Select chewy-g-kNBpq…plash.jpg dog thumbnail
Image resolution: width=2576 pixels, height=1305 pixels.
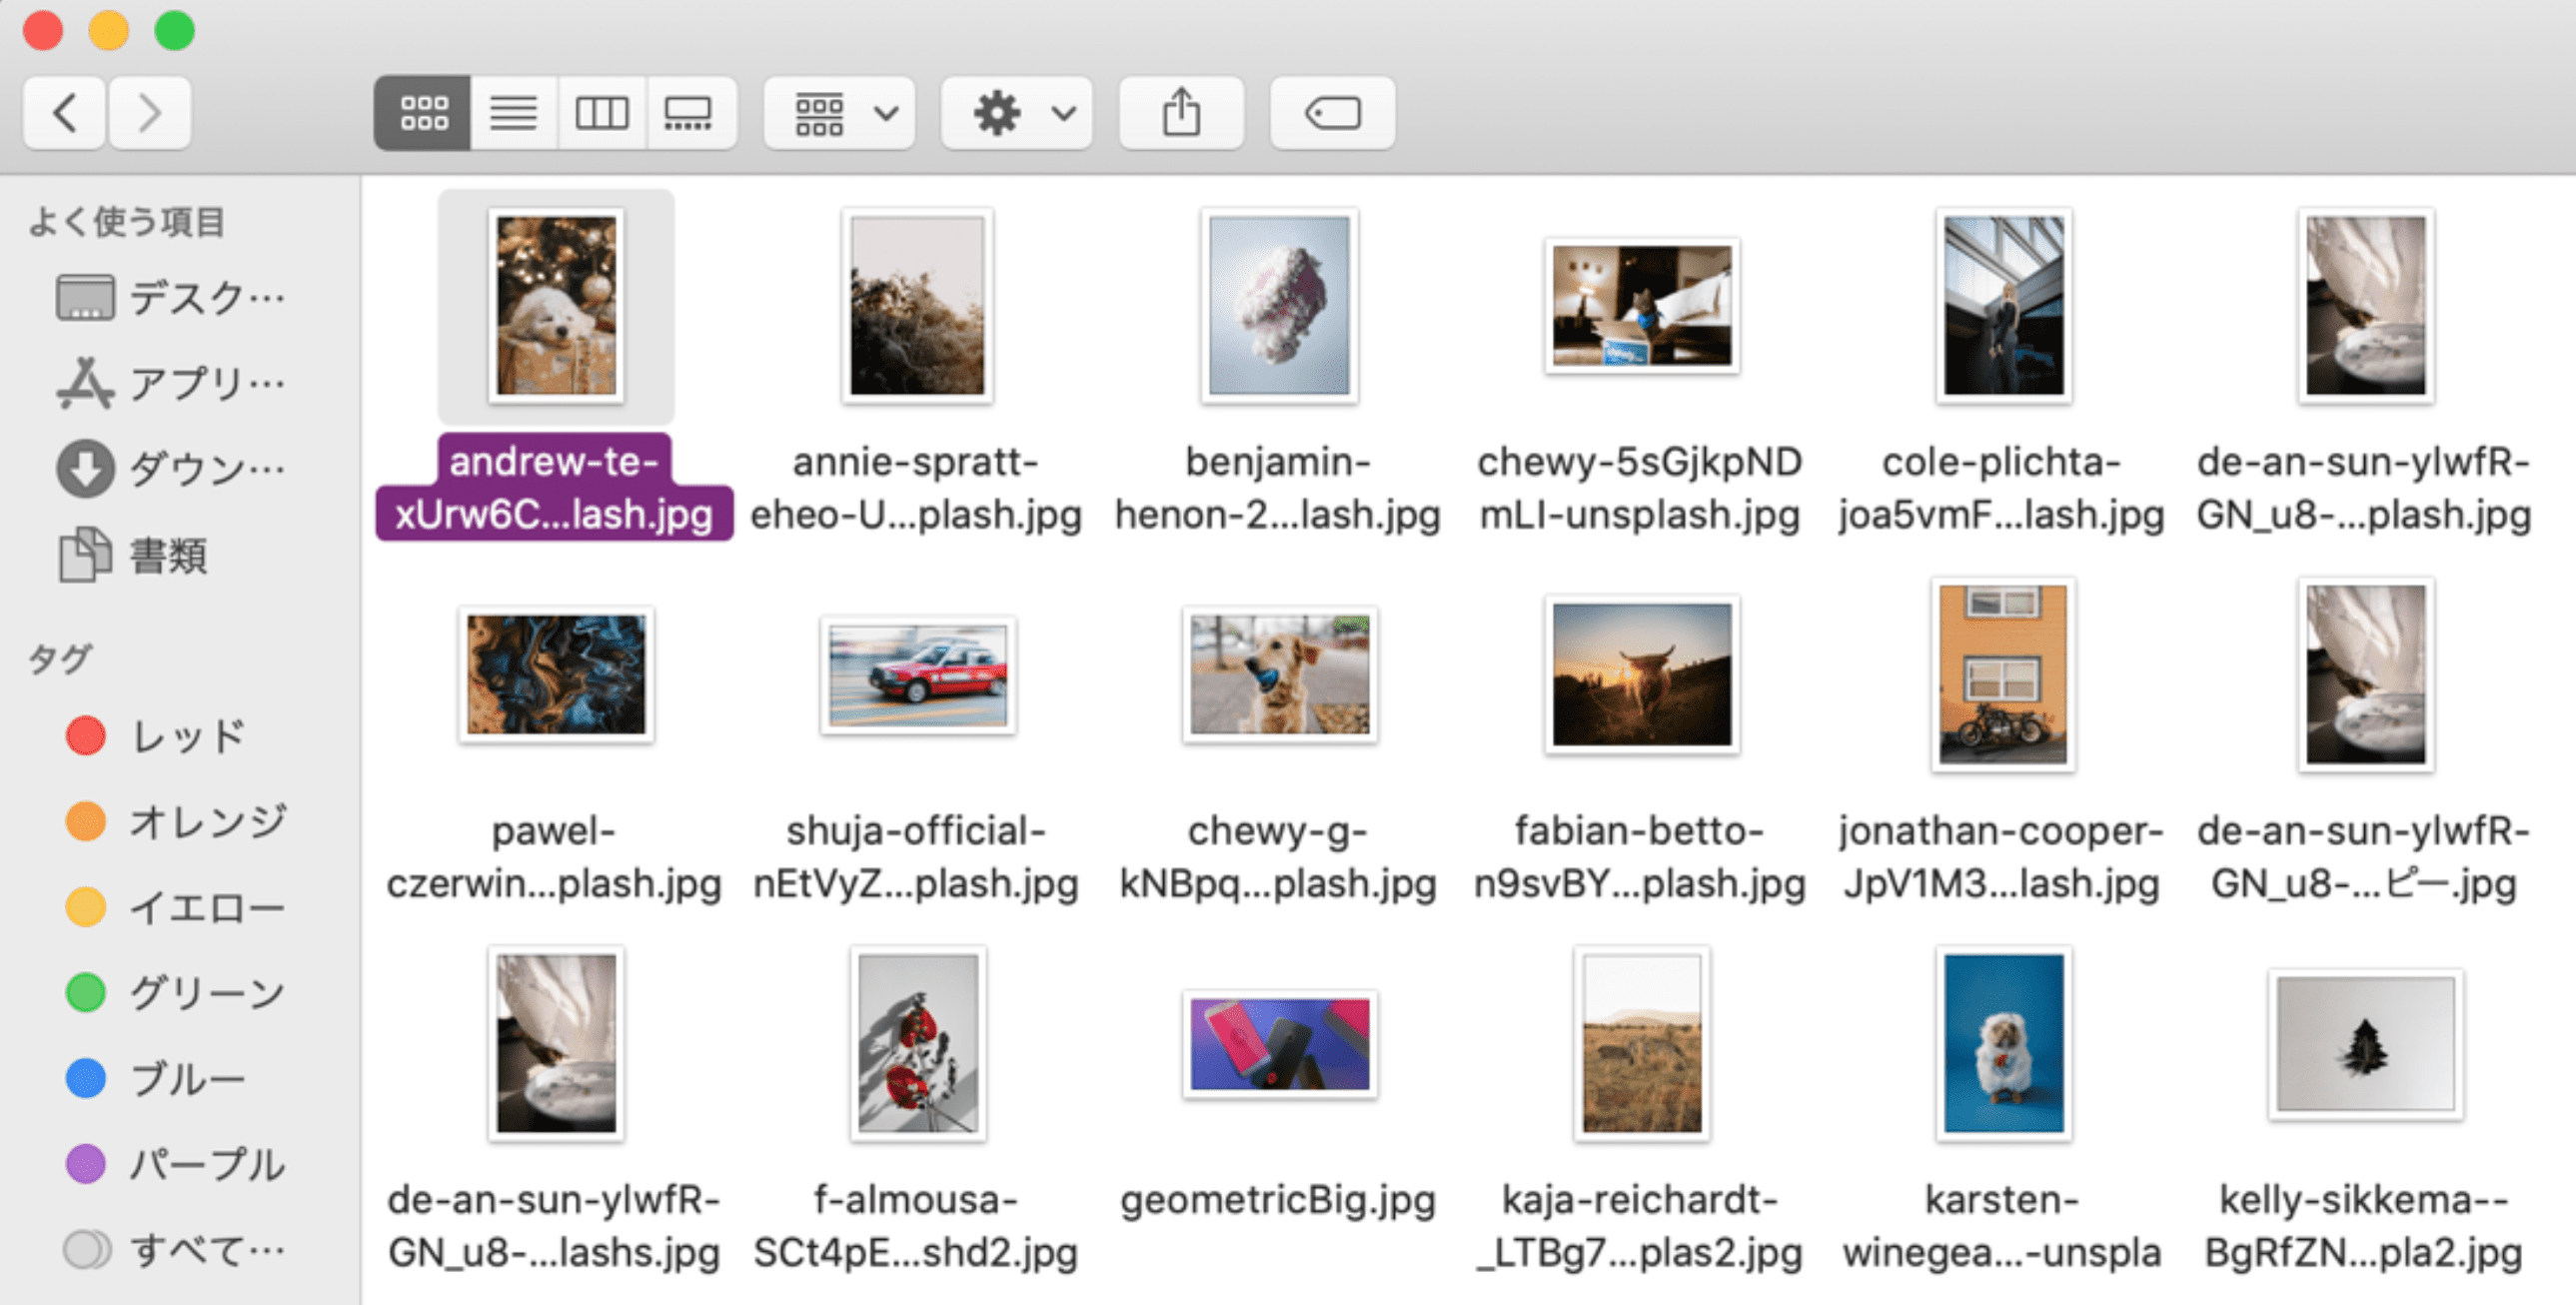[1279, 675]
